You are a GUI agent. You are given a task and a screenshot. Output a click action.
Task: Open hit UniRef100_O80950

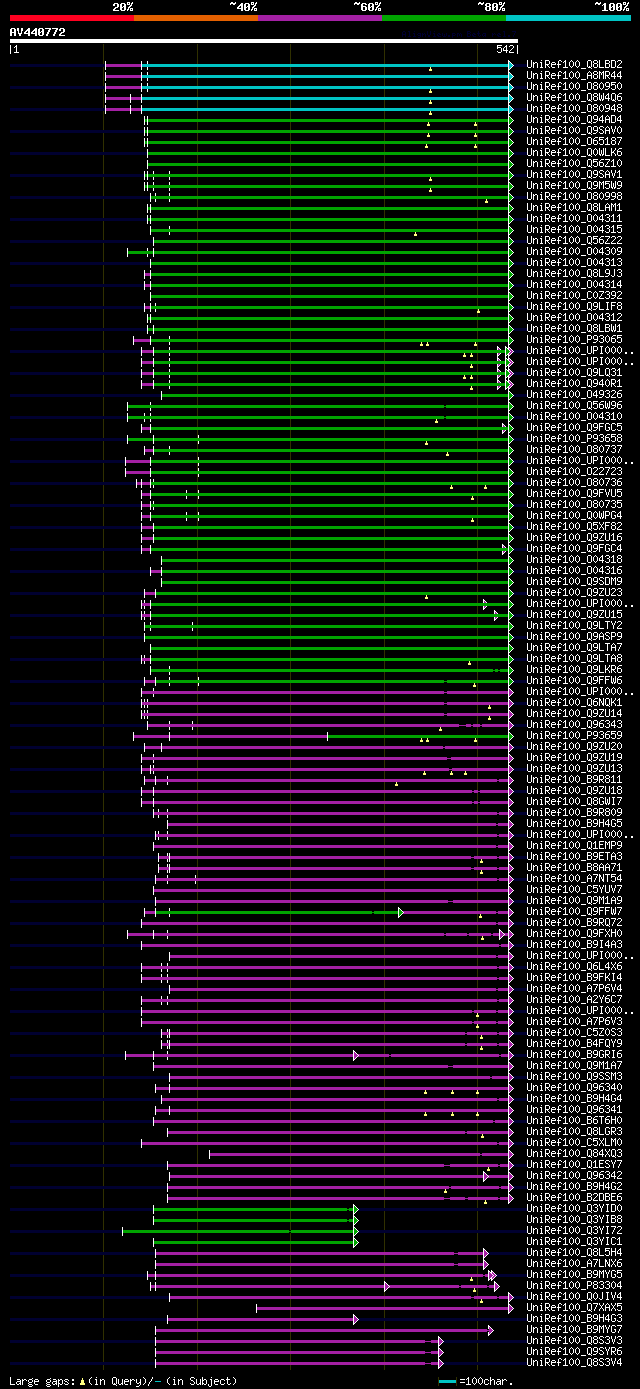coord(574,87)
